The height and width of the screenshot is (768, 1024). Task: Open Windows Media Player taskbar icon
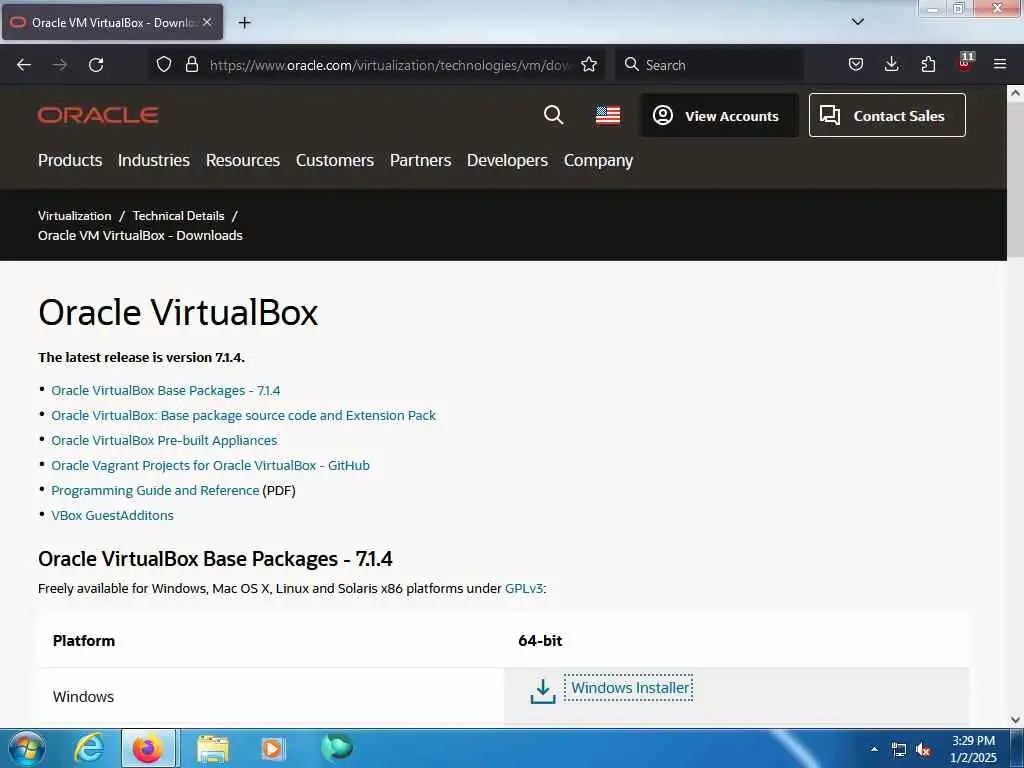(272, 748)
